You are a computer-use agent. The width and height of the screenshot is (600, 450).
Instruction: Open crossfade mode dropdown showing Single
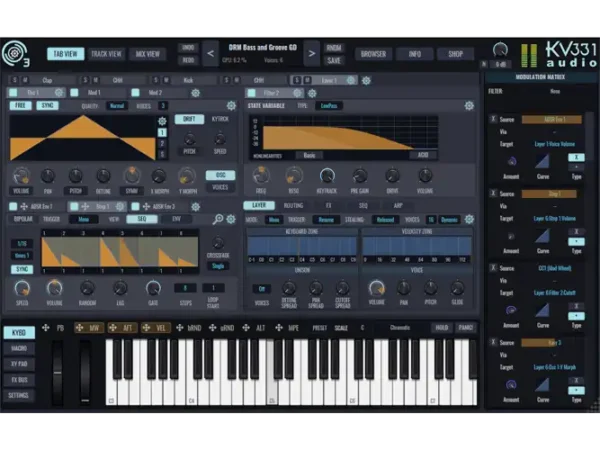218,266
